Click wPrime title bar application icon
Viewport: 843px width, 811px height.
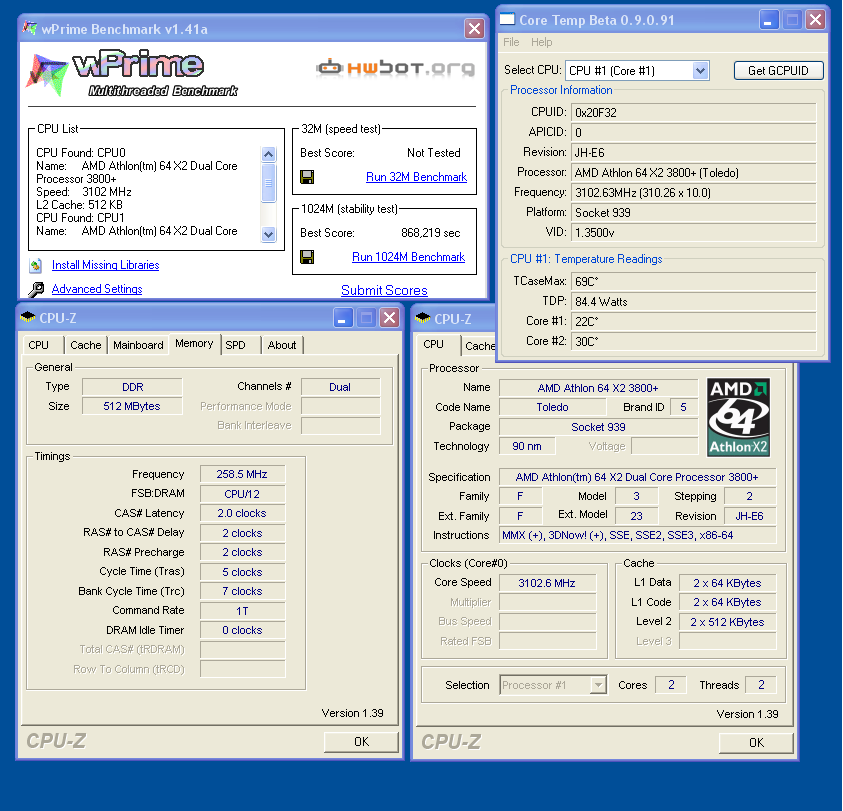tap(30, 28)
